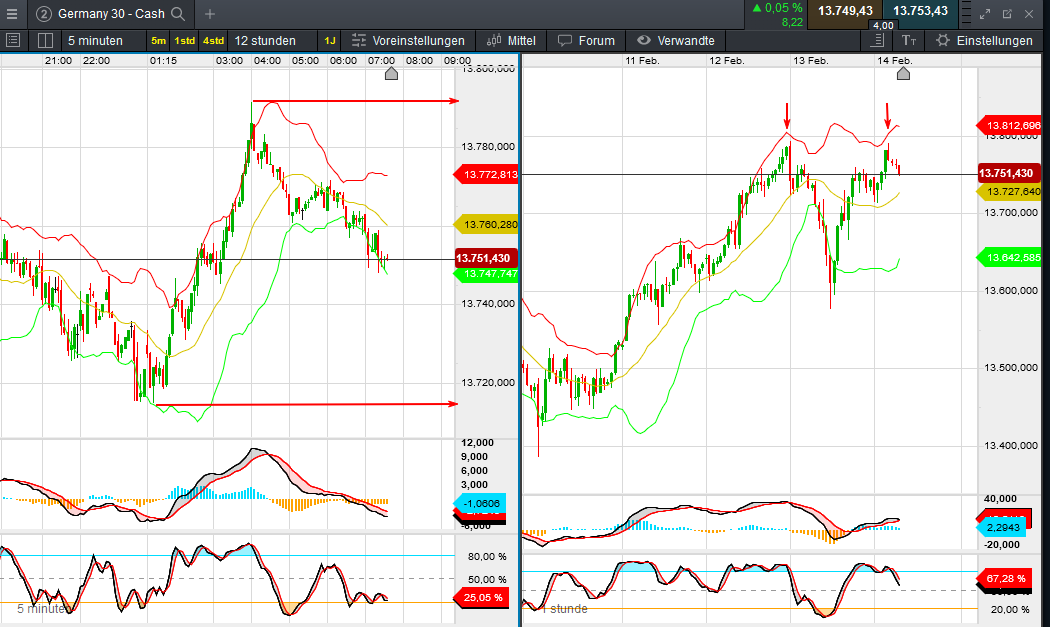Select the 1J range shortcut

coord(330,41)
